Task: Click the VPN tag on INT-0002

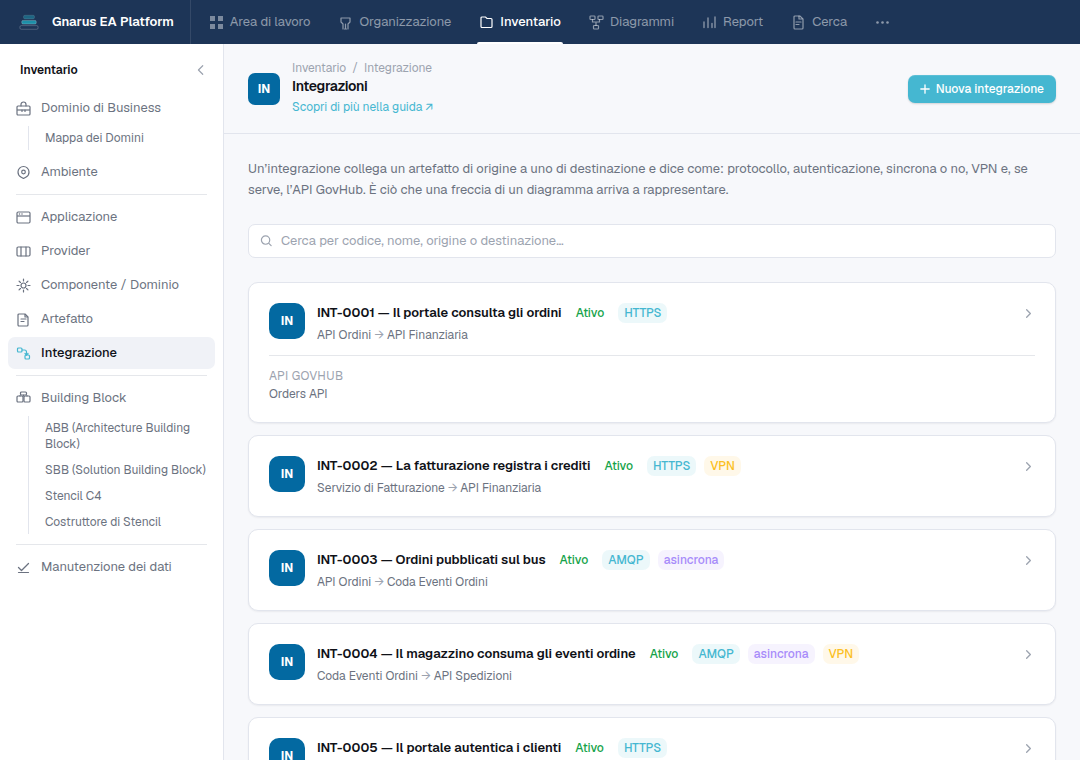Action: pos(722,466)
